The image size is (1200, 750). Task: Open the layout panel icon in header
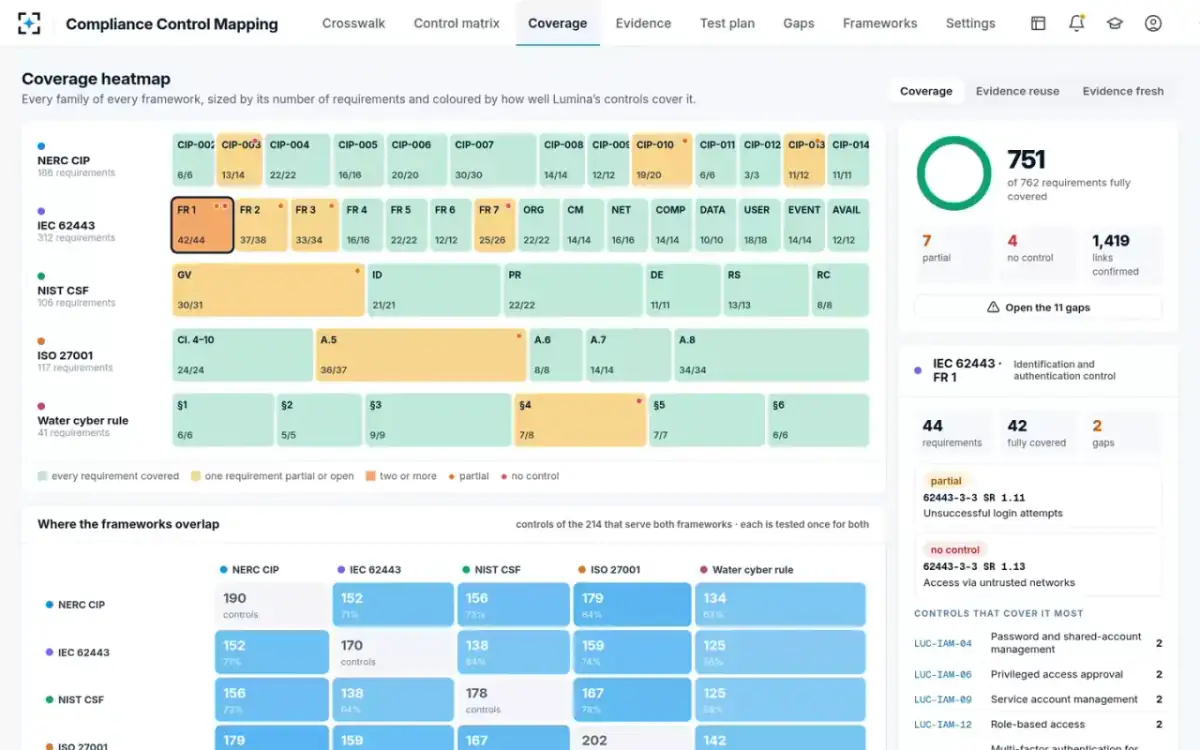(1038, 23)
